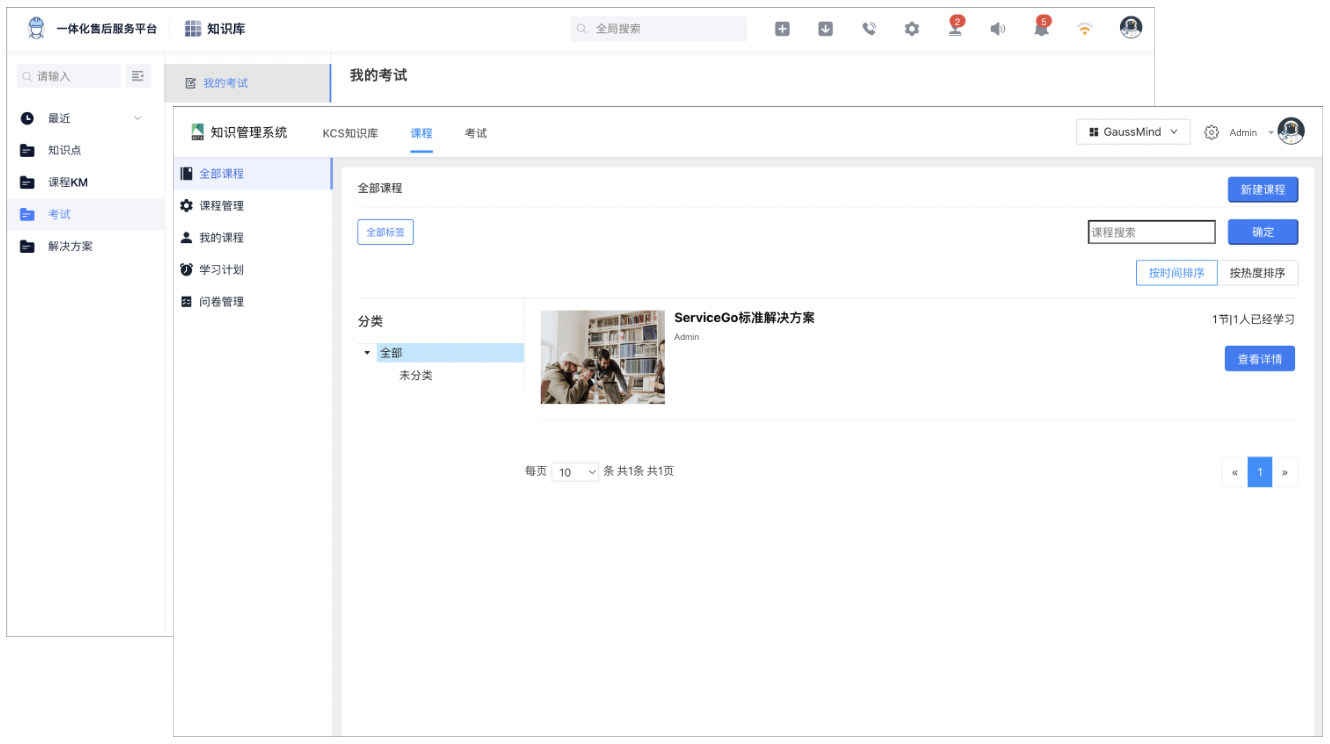Switch to the 考试 tab
This screenshot has width=1330, height=744.
click(476, 132)
